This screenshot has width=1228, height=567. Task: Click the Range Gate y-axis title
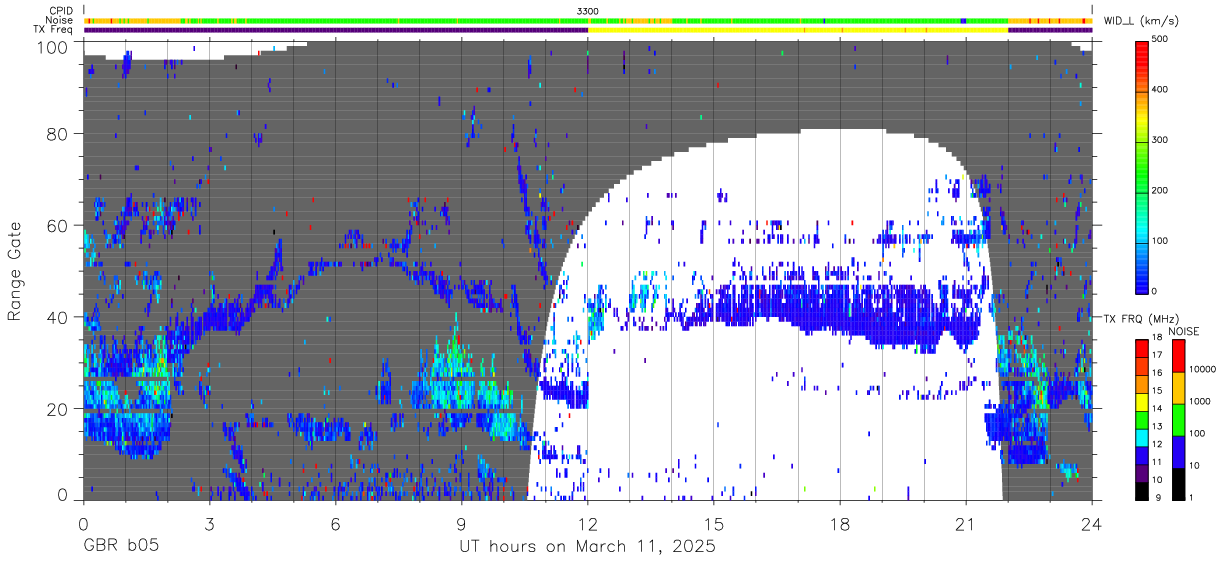coord(15,272)
